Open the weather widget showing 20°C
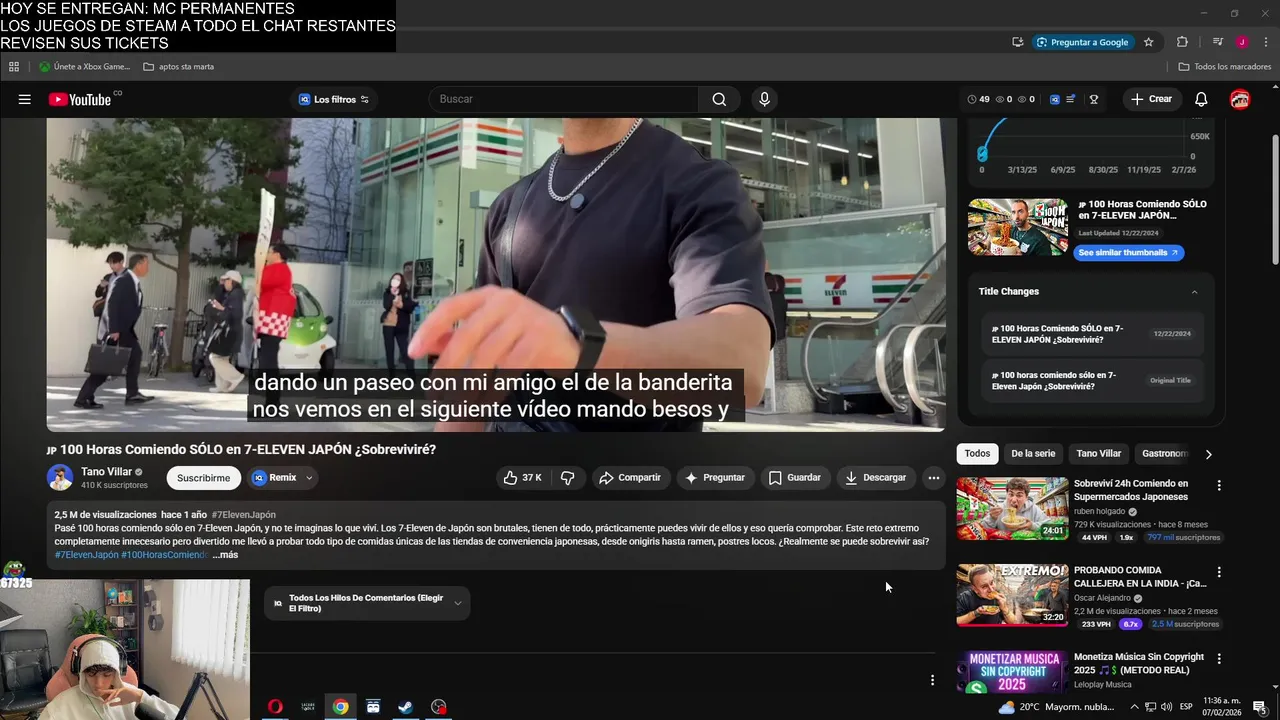This screenshot has width=1280, height=720. click(x=1056, y=707)
